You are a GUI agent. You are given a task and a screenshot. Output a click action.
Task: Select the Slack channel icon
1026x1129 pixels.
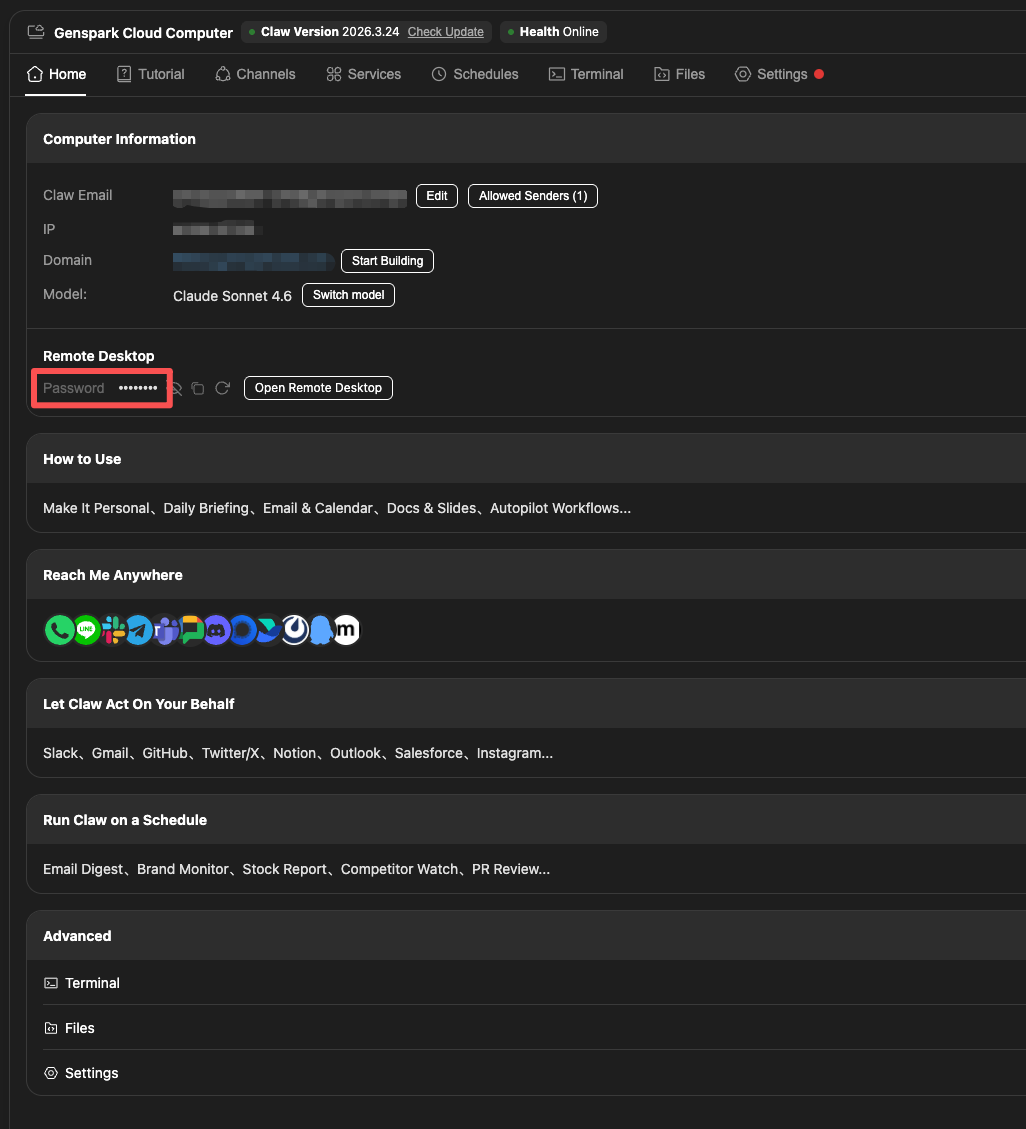coord(113,630)
